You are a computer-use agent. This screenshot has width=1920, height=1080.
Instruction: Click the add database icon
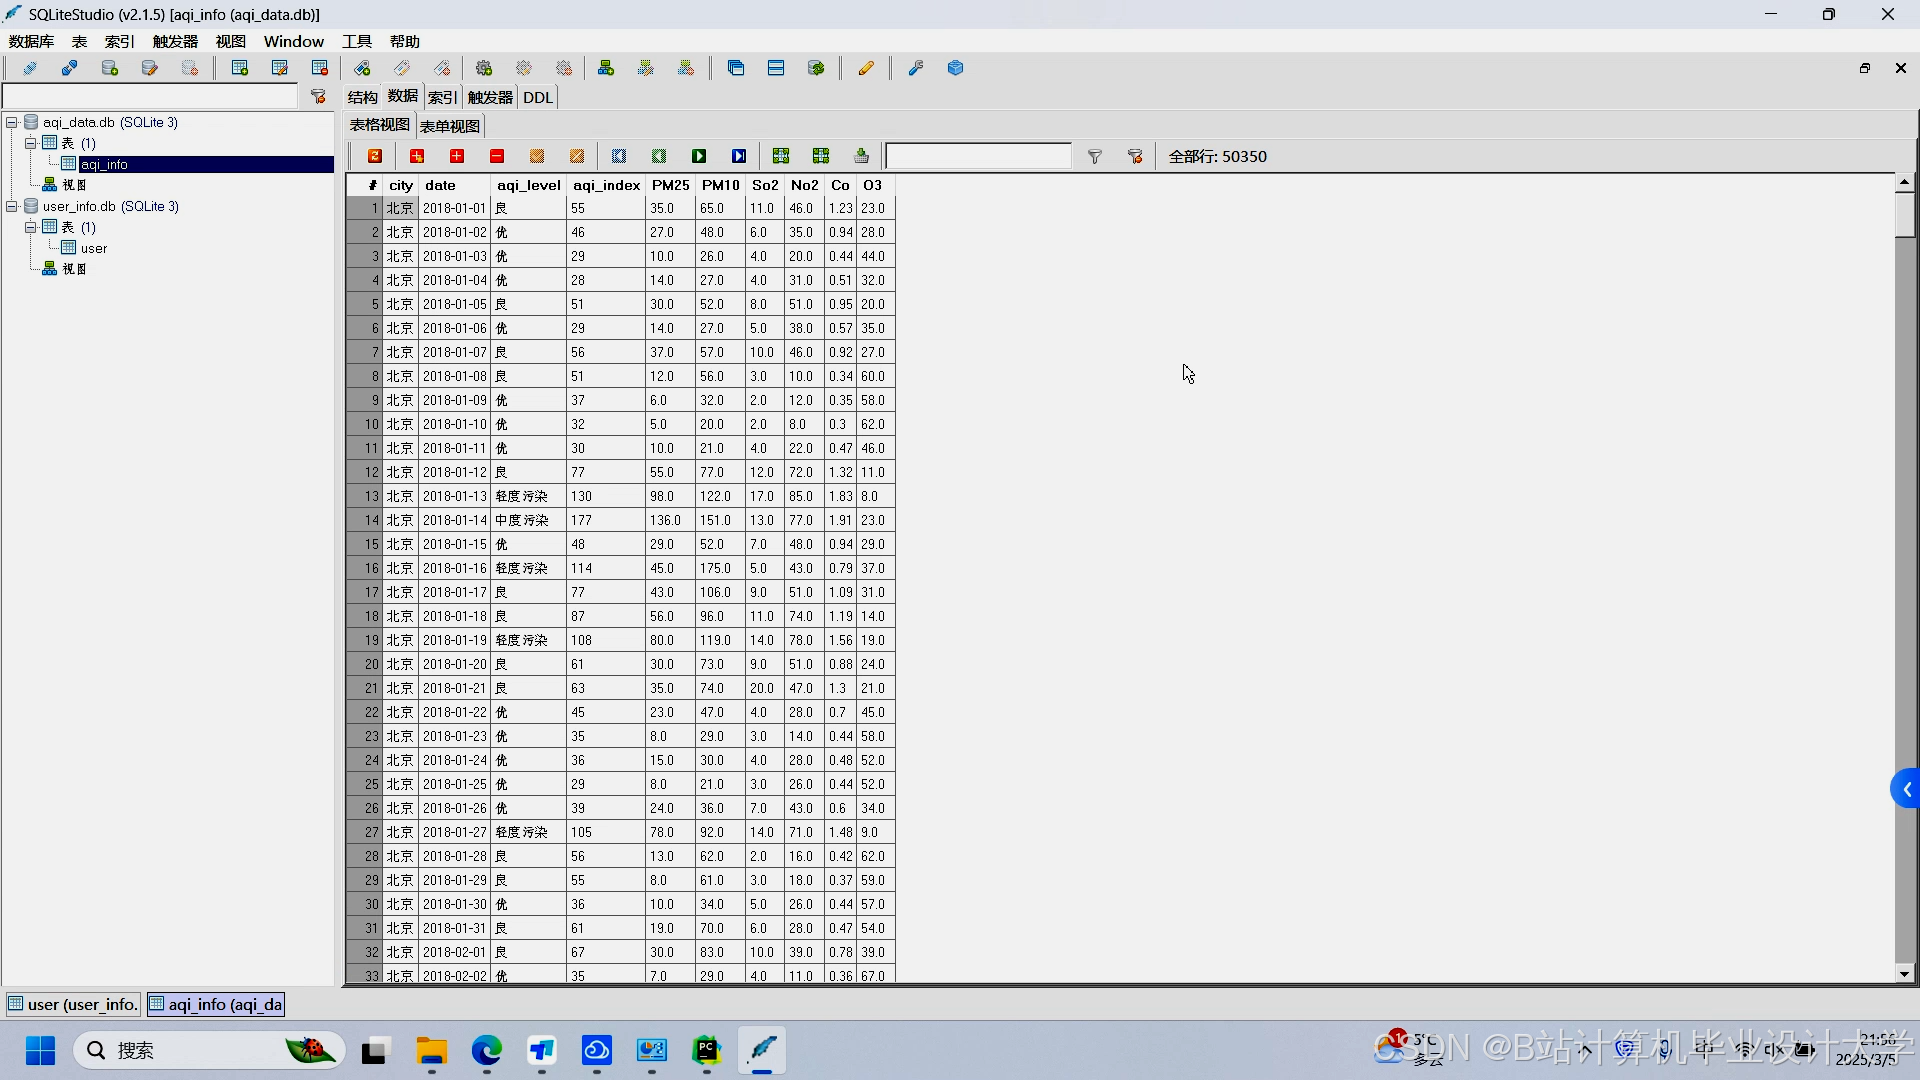click(110, 68)
